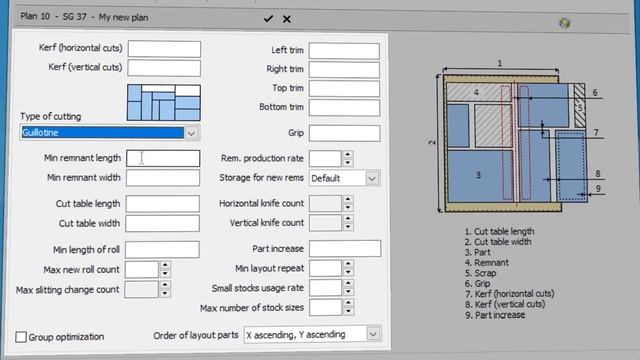Click legend entry '5. Scrap'

pyautogui.click(x=480, y=273)
